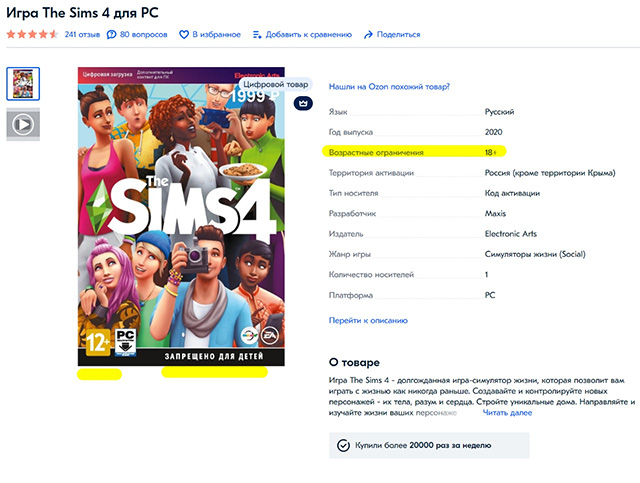640x483 pixels.
Task: Click the Территория активации label
Action: click(371, 173)
